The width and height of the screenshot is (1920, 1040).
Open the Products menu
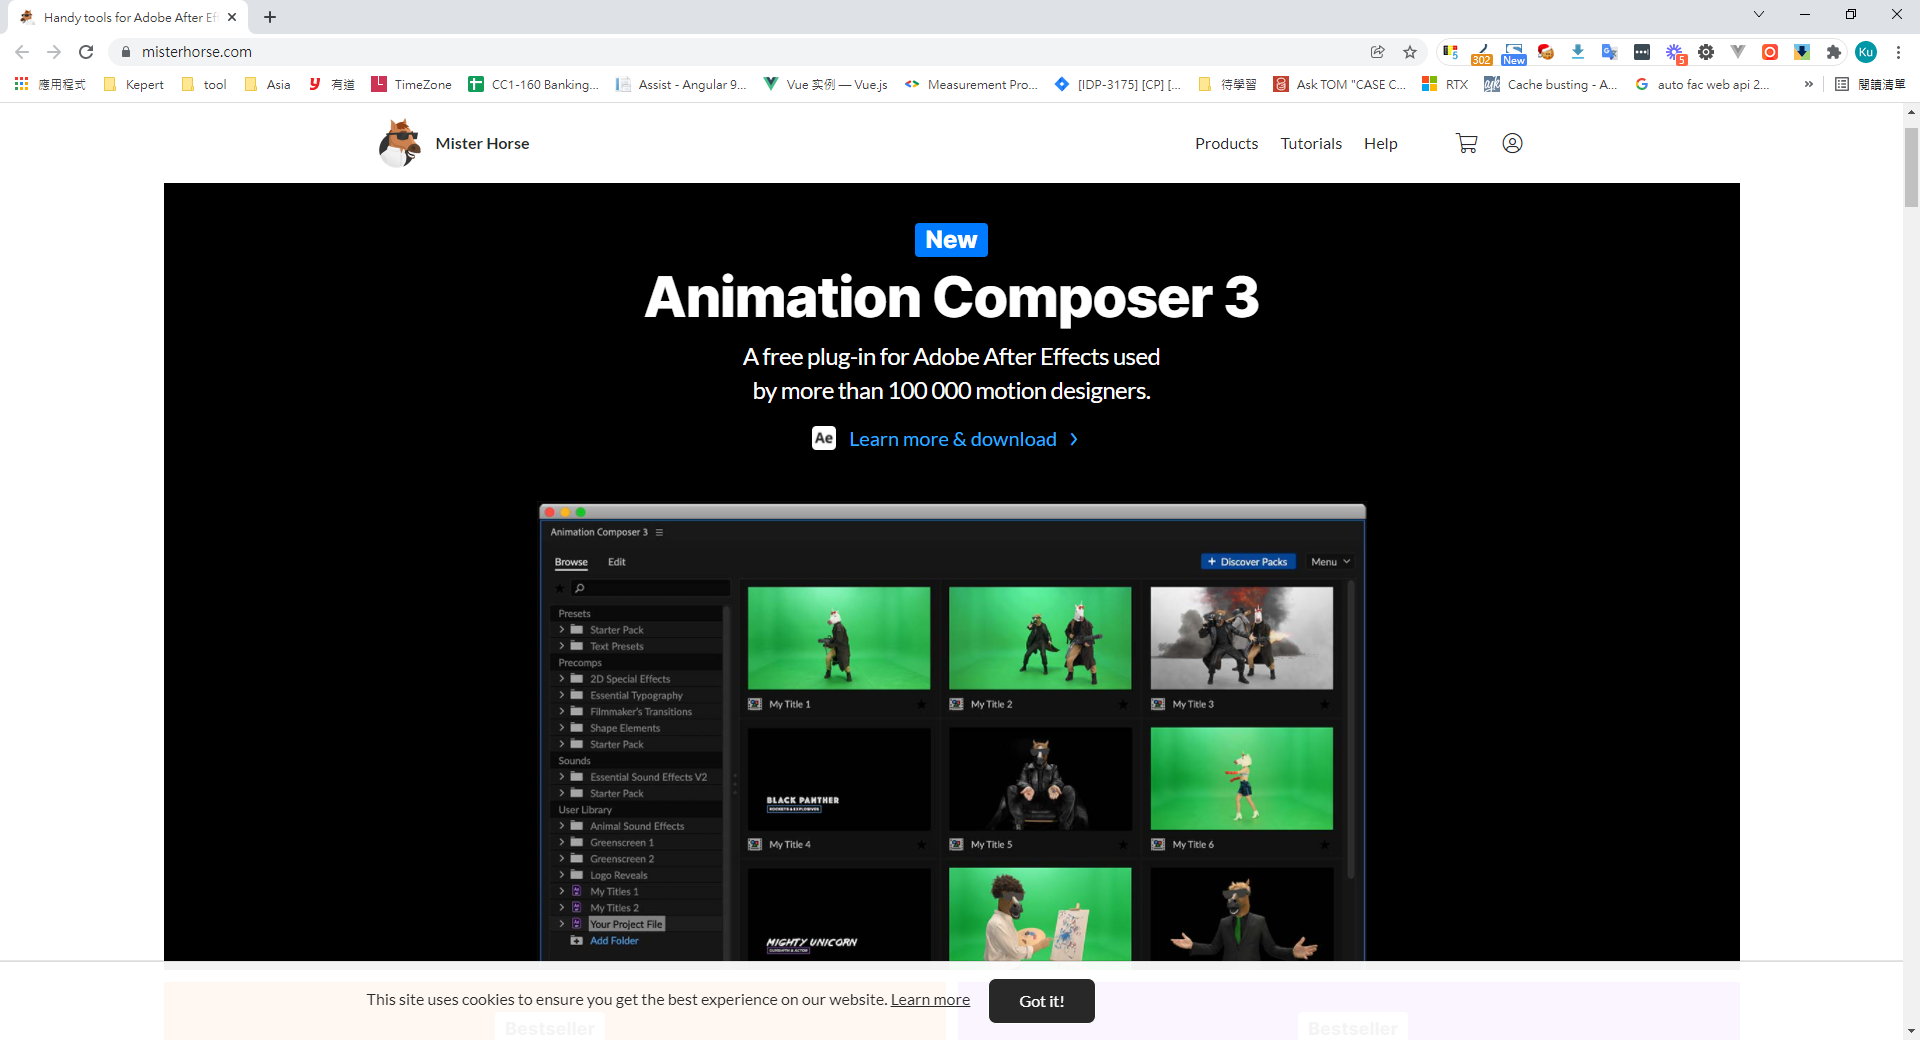point(1226,143)
